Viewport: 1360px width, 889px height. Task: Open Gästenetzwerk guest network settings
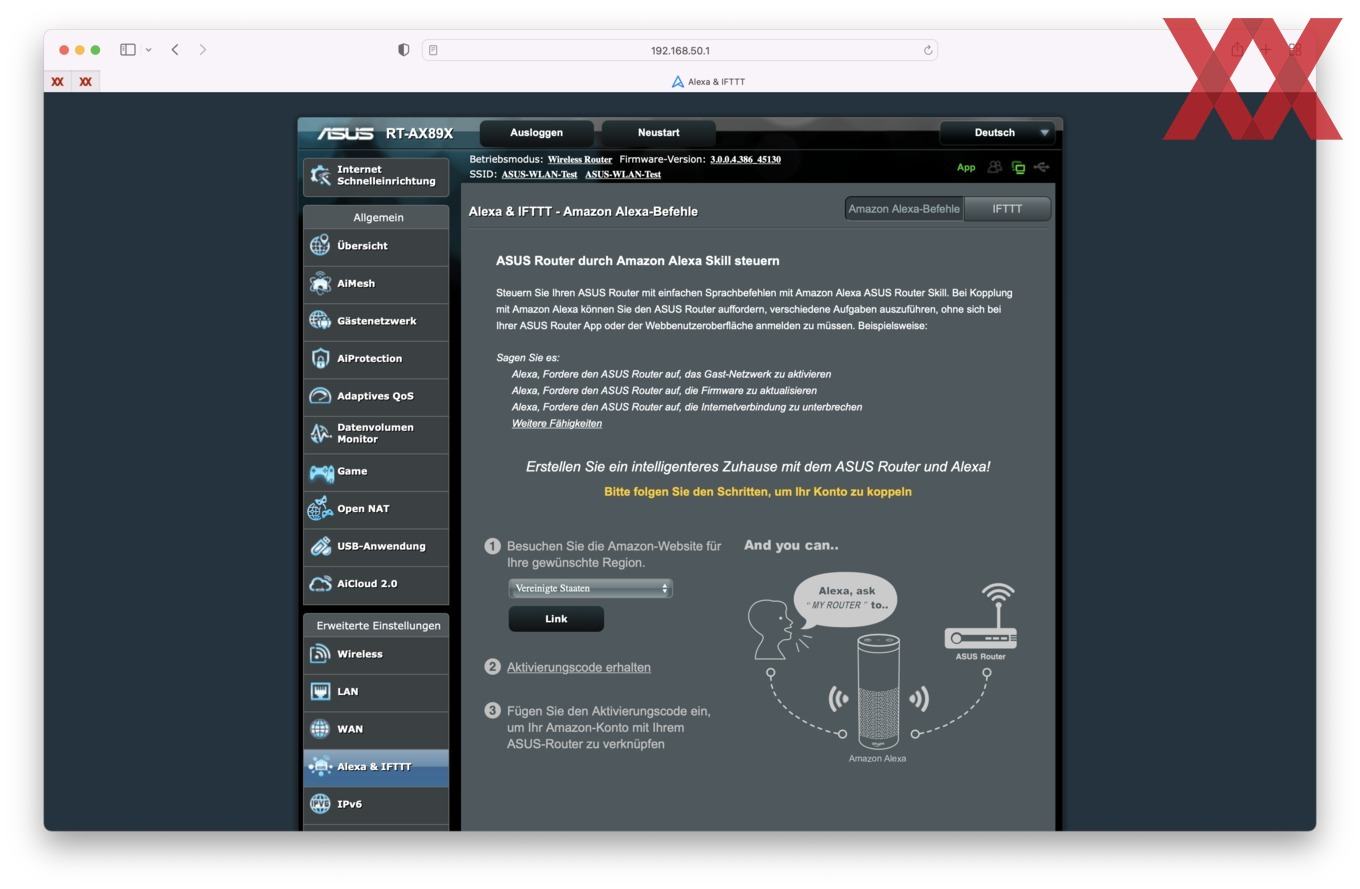point(376,321)
